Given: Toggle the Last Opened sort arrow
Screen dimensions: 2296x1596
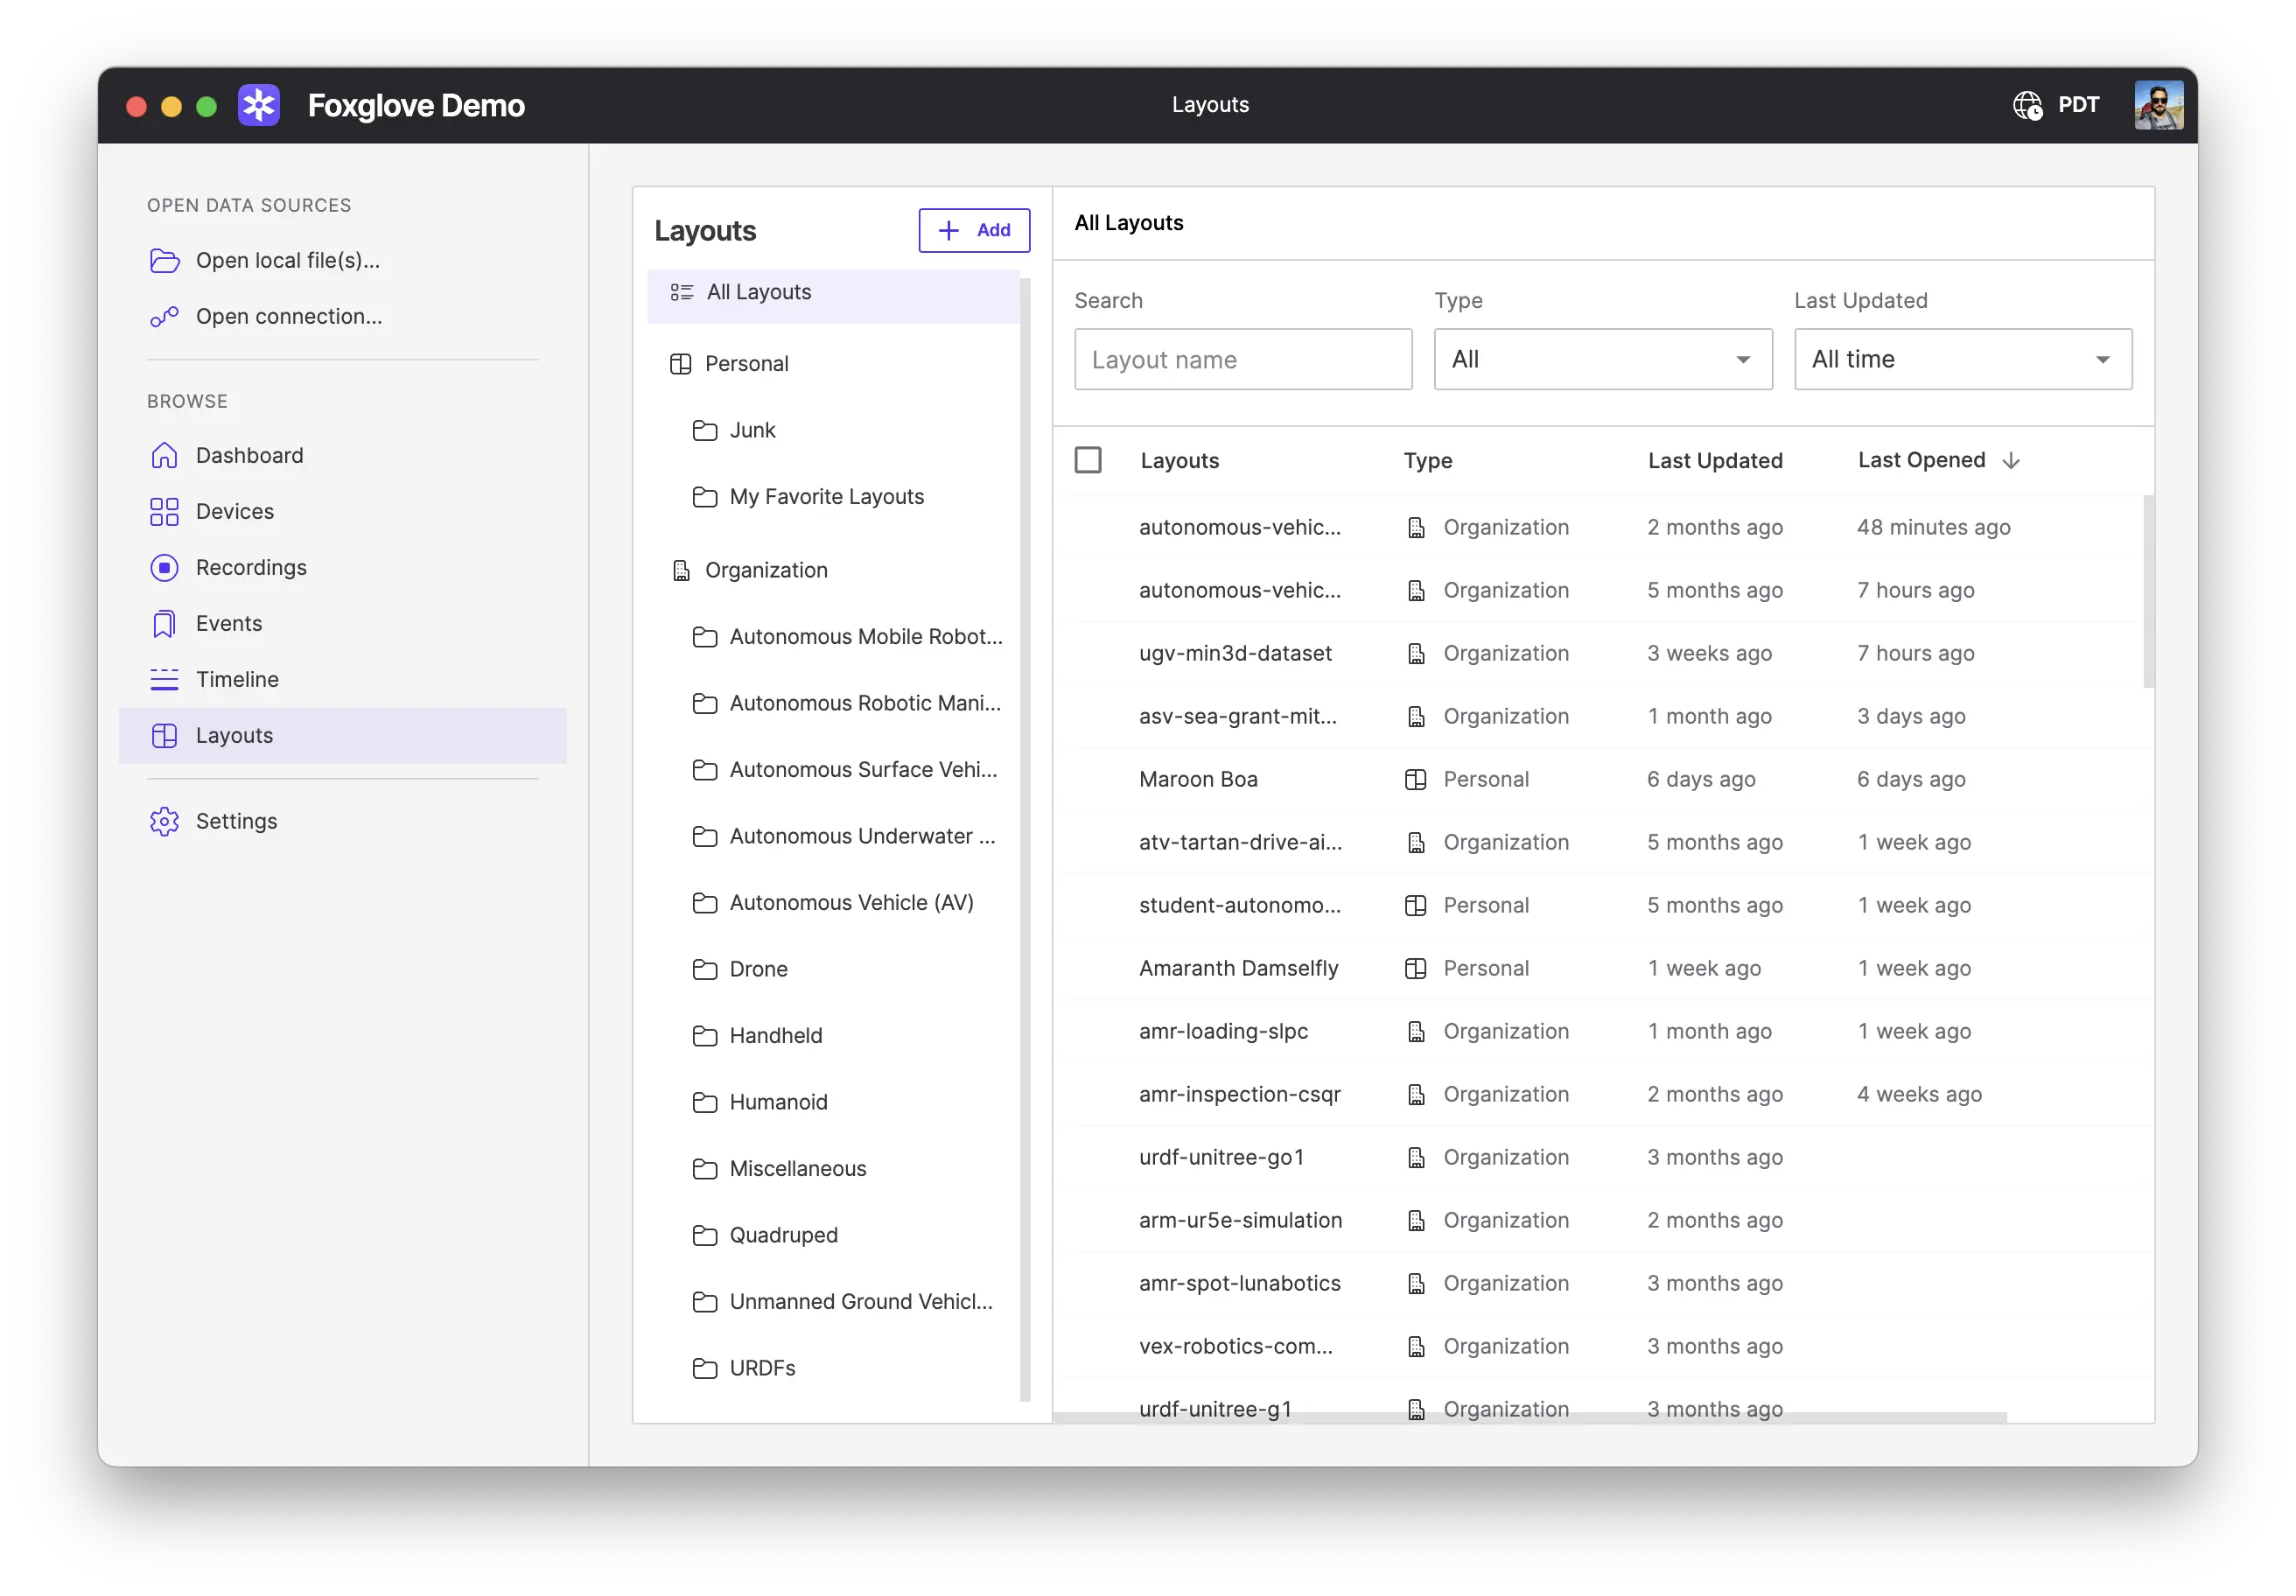Looking at the screenshot, I should pyautogui.click(x=2011, y=461).
